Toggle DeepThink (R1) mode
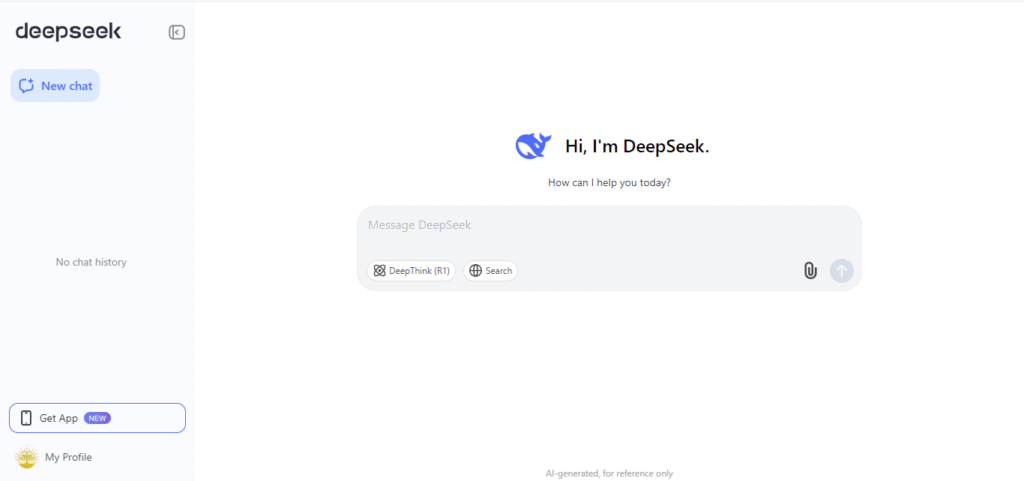The height and width of the screenshot is (481, 1024). pos(411,271)
